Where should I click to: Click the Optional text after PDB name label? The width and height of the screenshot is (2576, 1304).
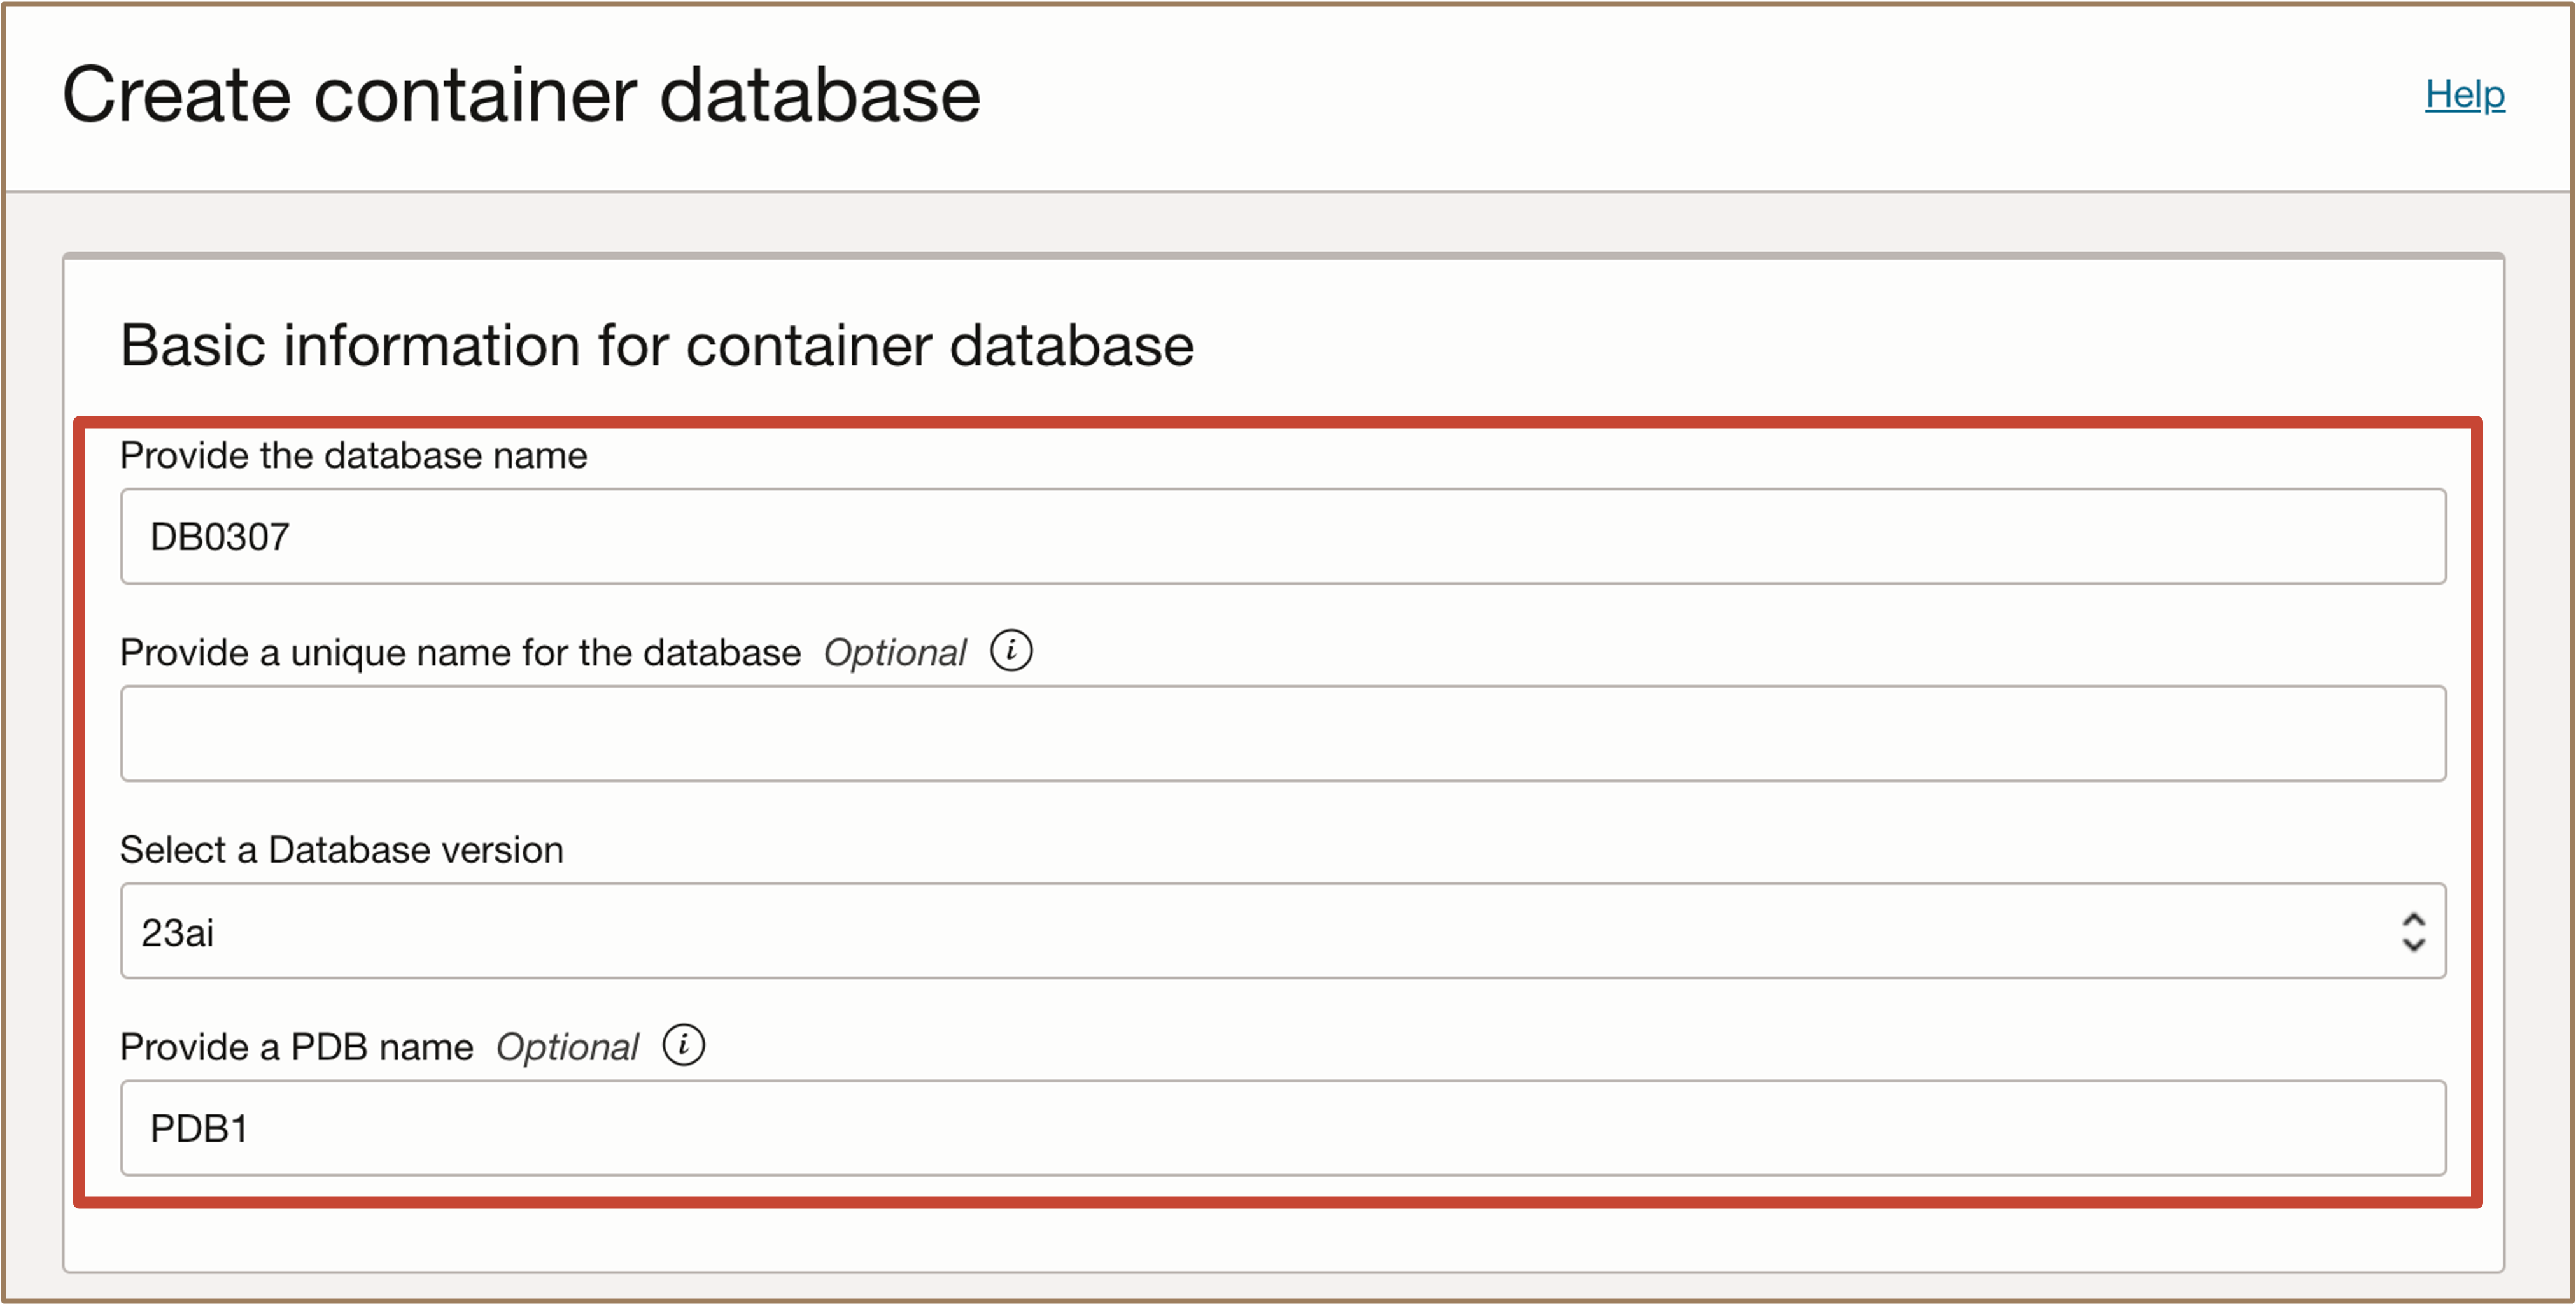567,1047
